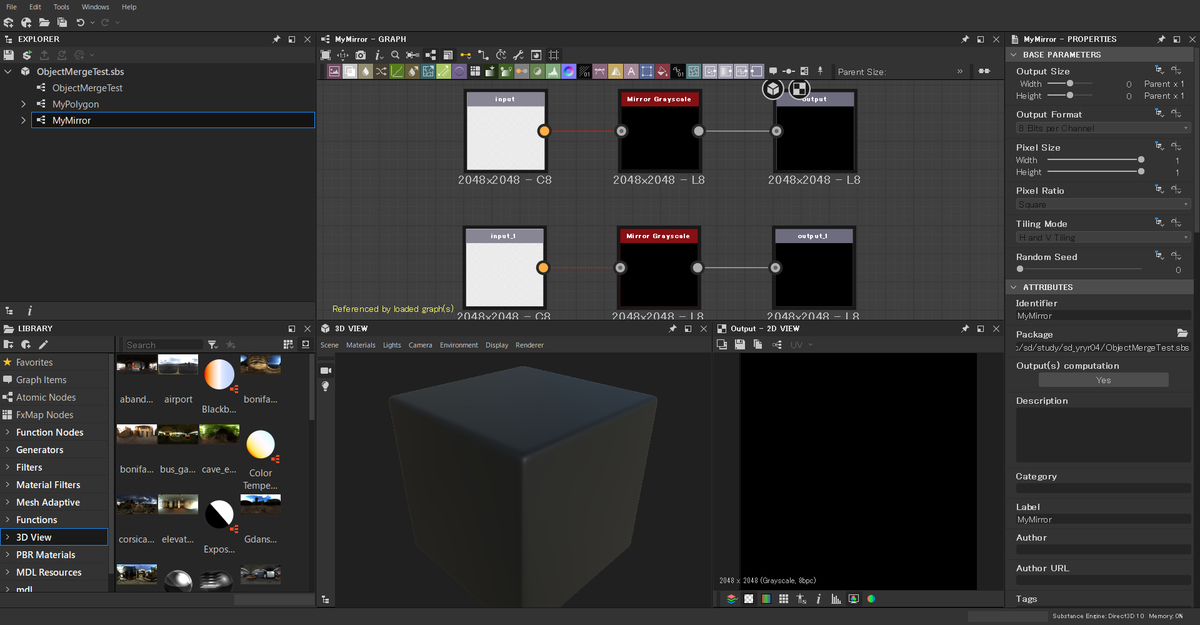
Task: Click the histogram icon in 2D View bottom bar
Action: click(x=835, y=599)
